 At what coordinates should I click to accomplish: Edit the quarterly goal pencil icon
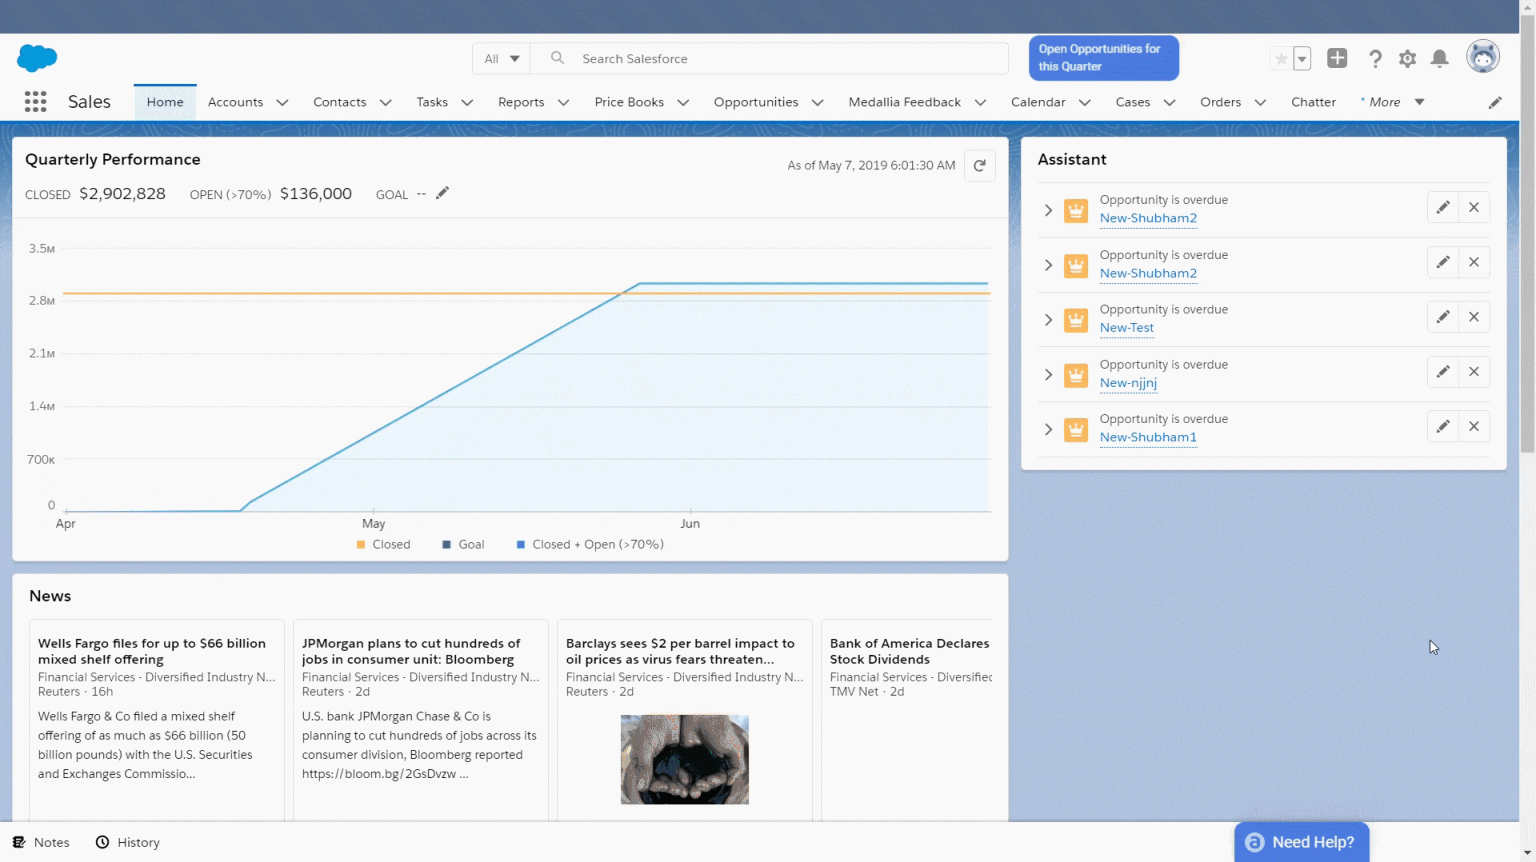[x=442, y=193]
